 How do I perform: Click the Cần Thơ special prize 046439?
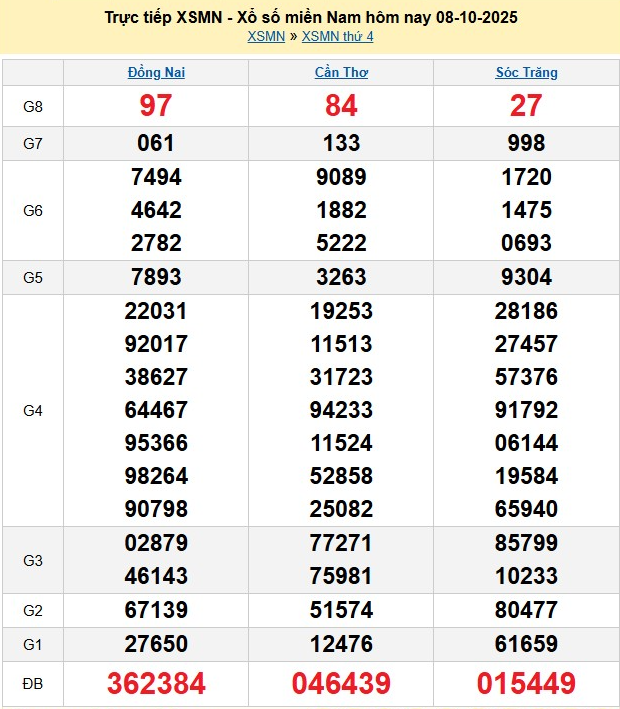[x=341, y=683]
